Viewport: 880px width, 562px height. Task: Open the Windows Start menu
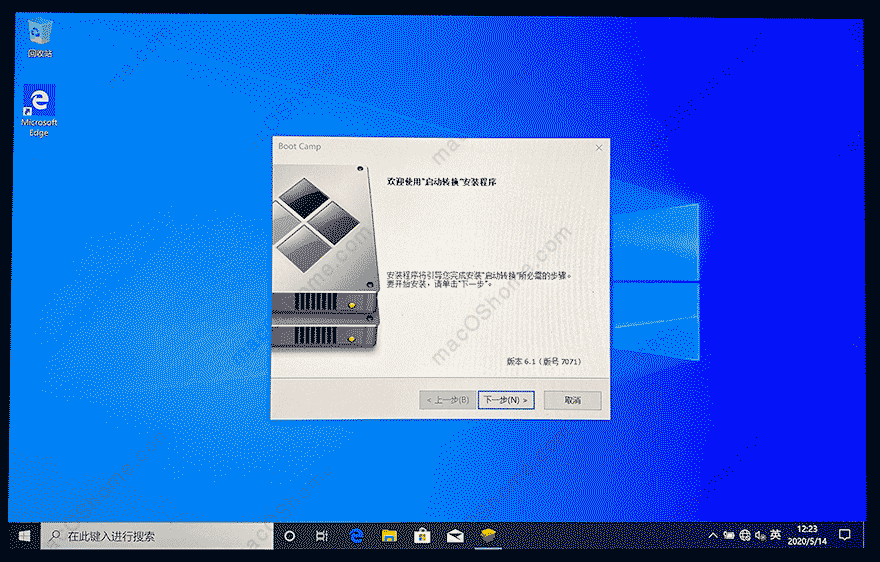coord(24,536)
